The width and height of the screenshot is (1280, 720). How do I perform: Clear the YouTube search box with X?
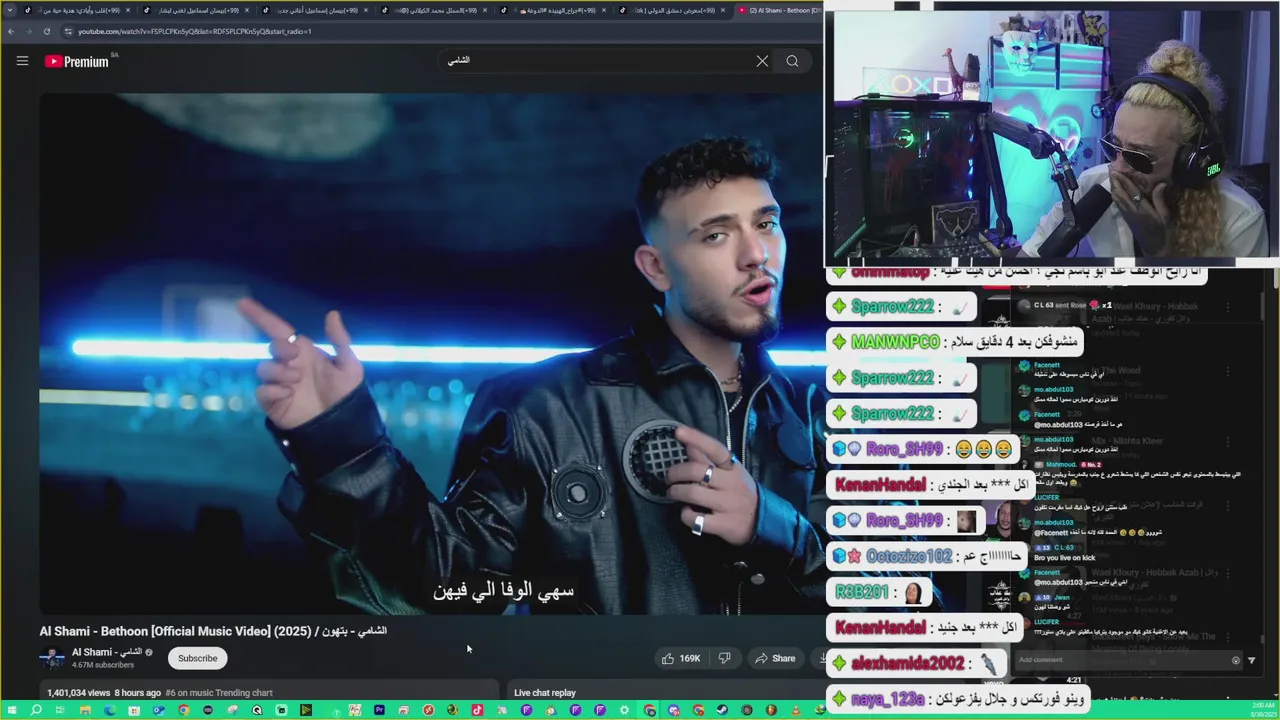pyautogui.click(x=762, y=61)
